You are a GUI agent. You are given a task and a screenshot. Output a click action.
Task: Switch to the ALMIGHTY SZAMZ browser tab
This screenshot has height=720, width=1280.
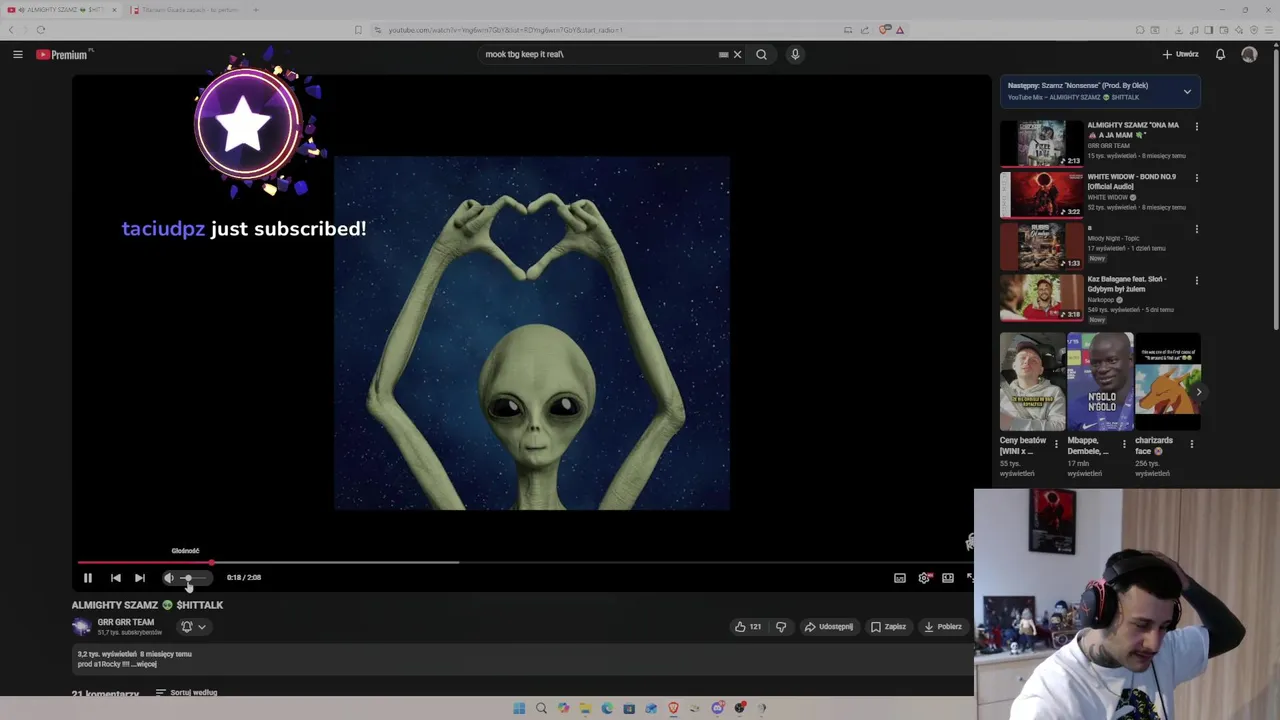point(62,10)
